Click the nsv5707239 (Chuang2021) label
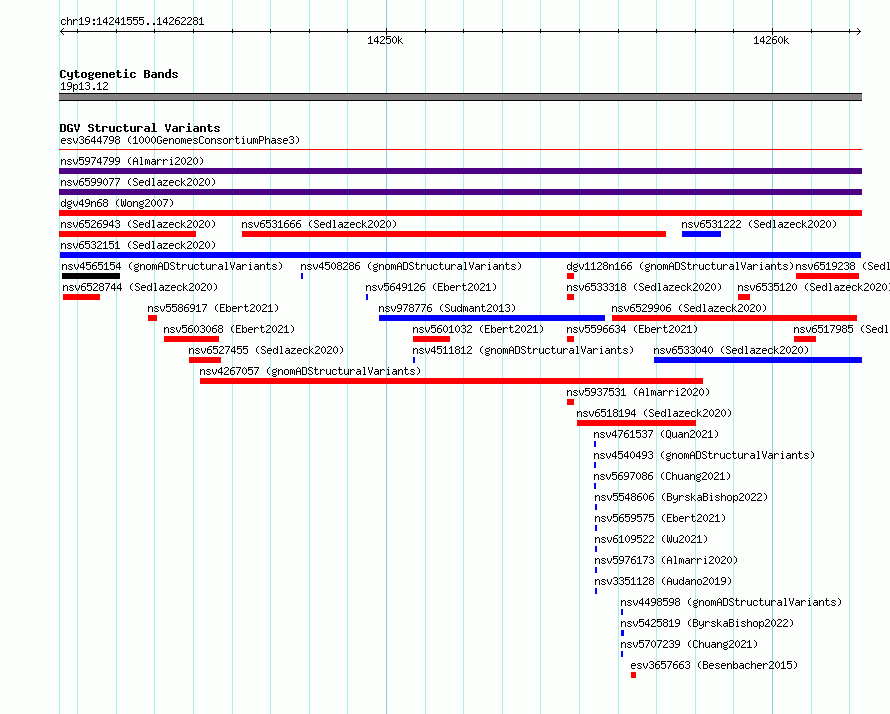 click(x=689, y=644)
